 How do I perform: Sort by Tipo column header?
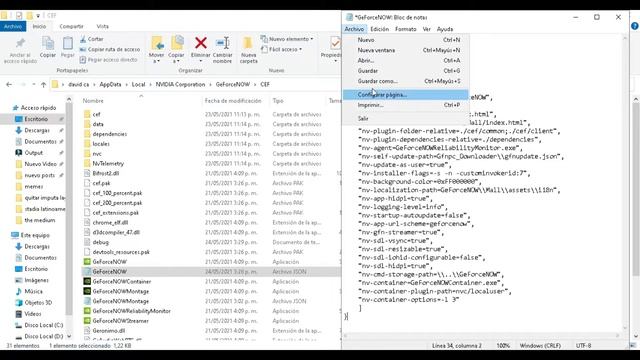pyautogui.click(x=278, y=101)
